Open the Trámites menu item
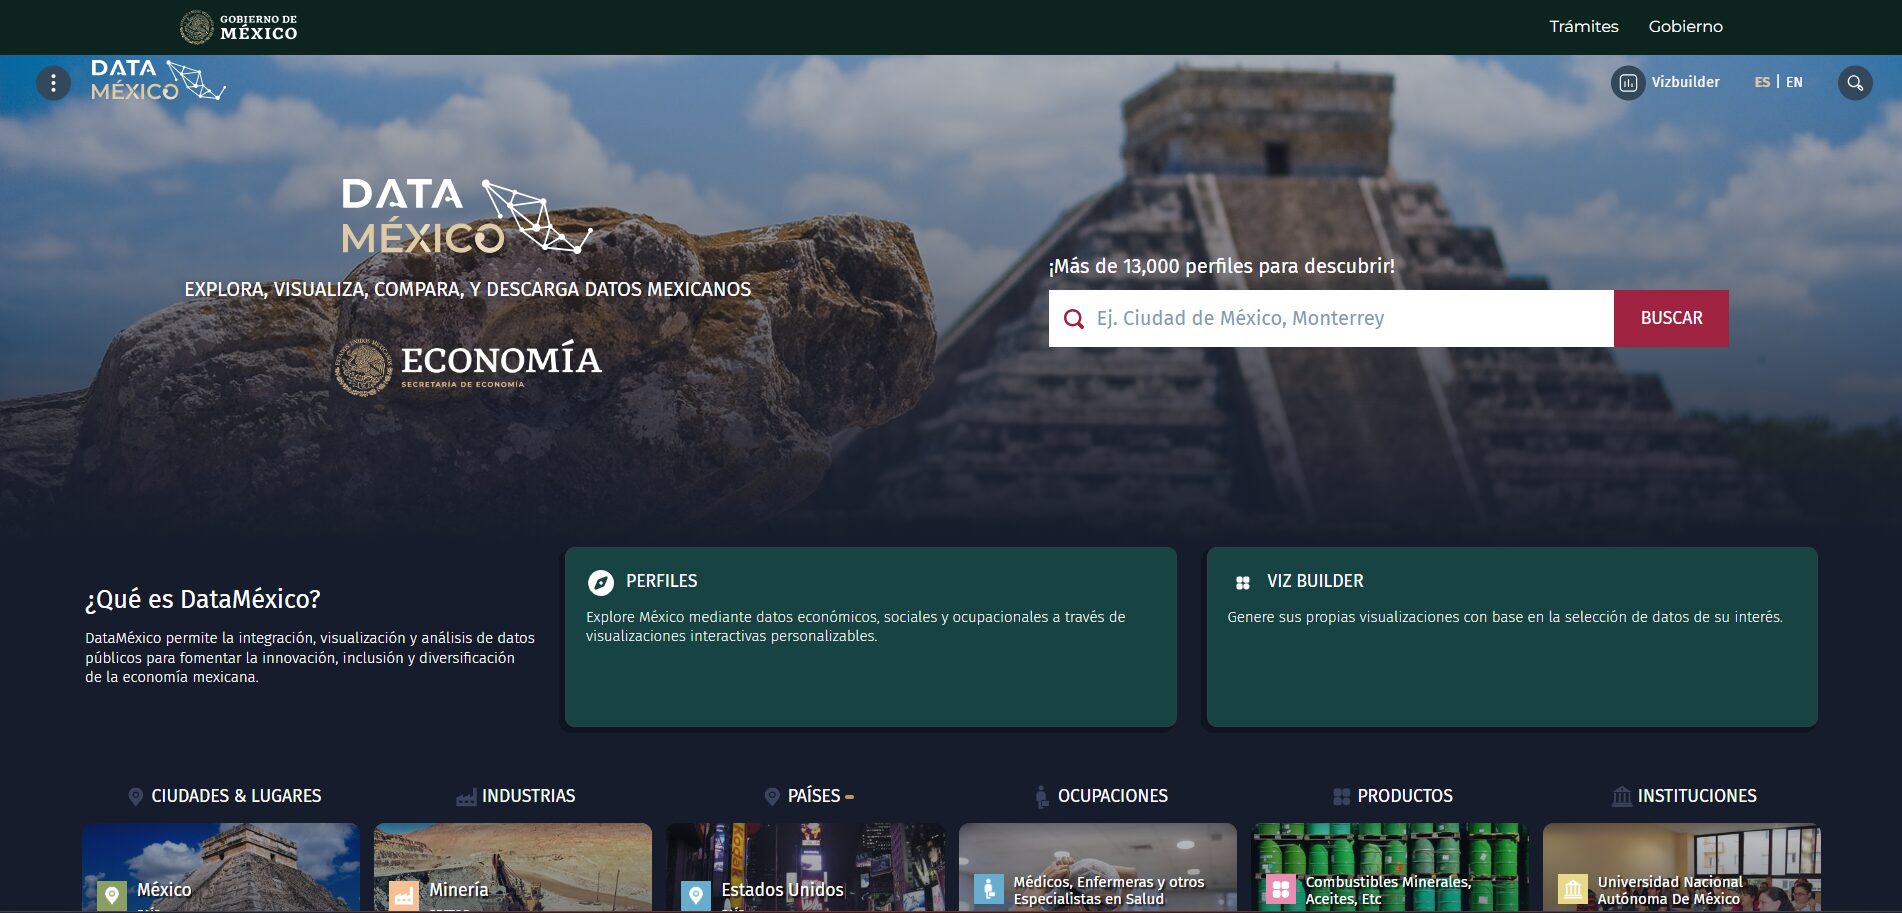1902x913 pixels. coord(1584,27)
